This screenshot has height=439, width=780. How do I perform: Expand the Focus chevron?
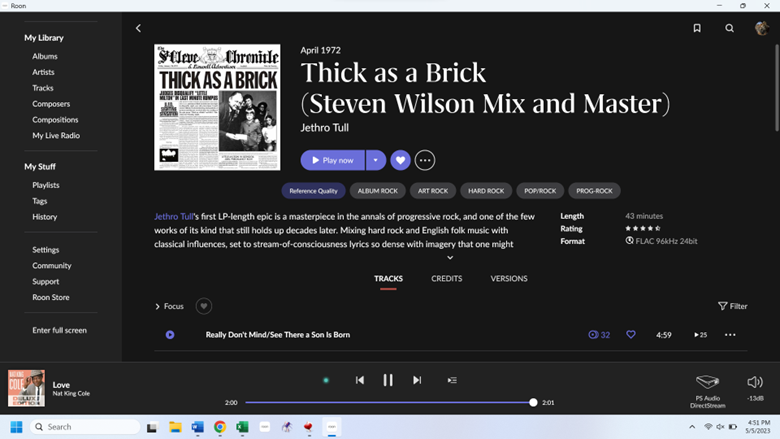pos(158,306)
